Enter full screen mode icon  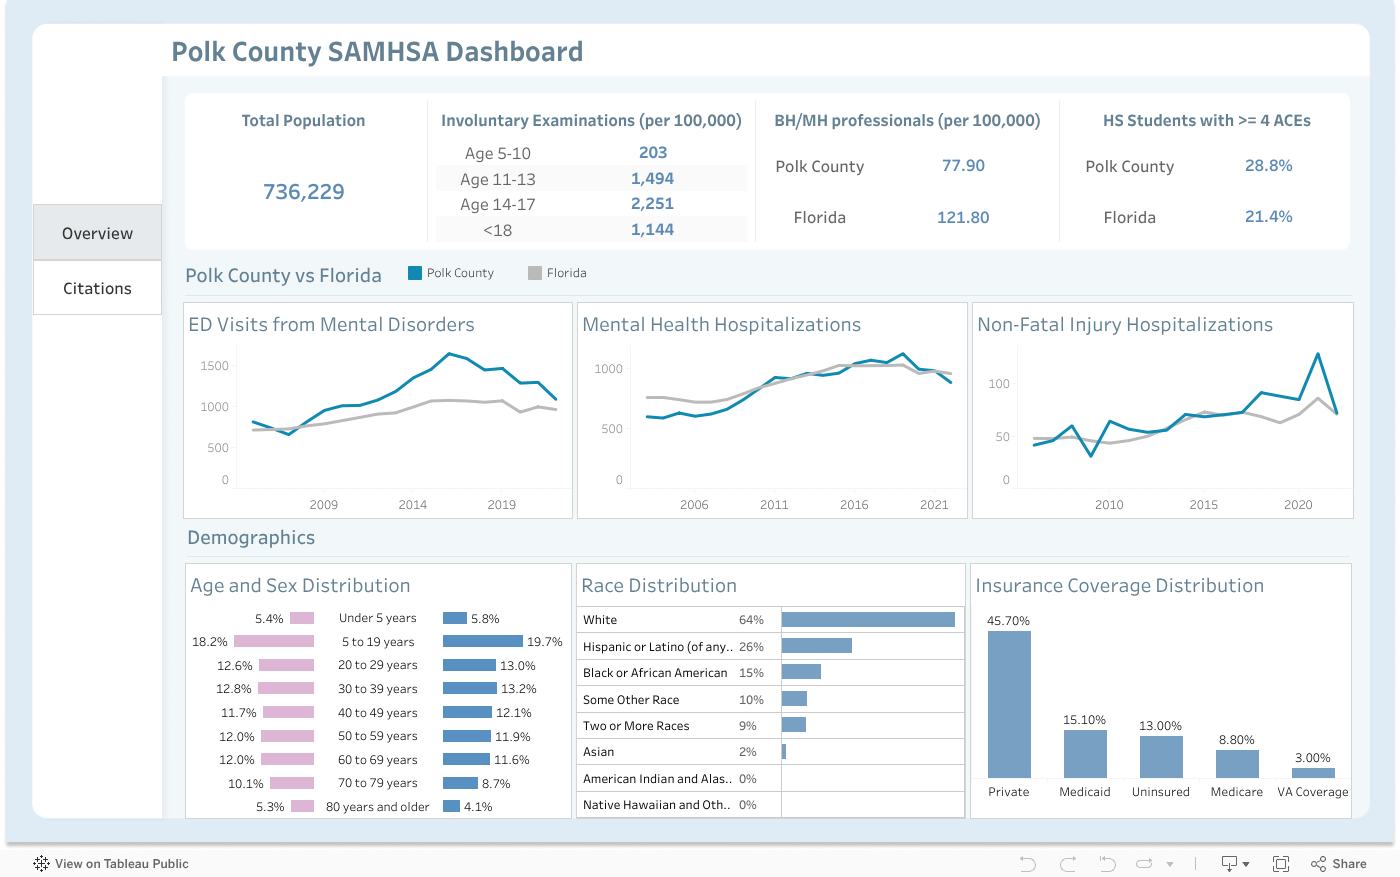coord(1280,864)
